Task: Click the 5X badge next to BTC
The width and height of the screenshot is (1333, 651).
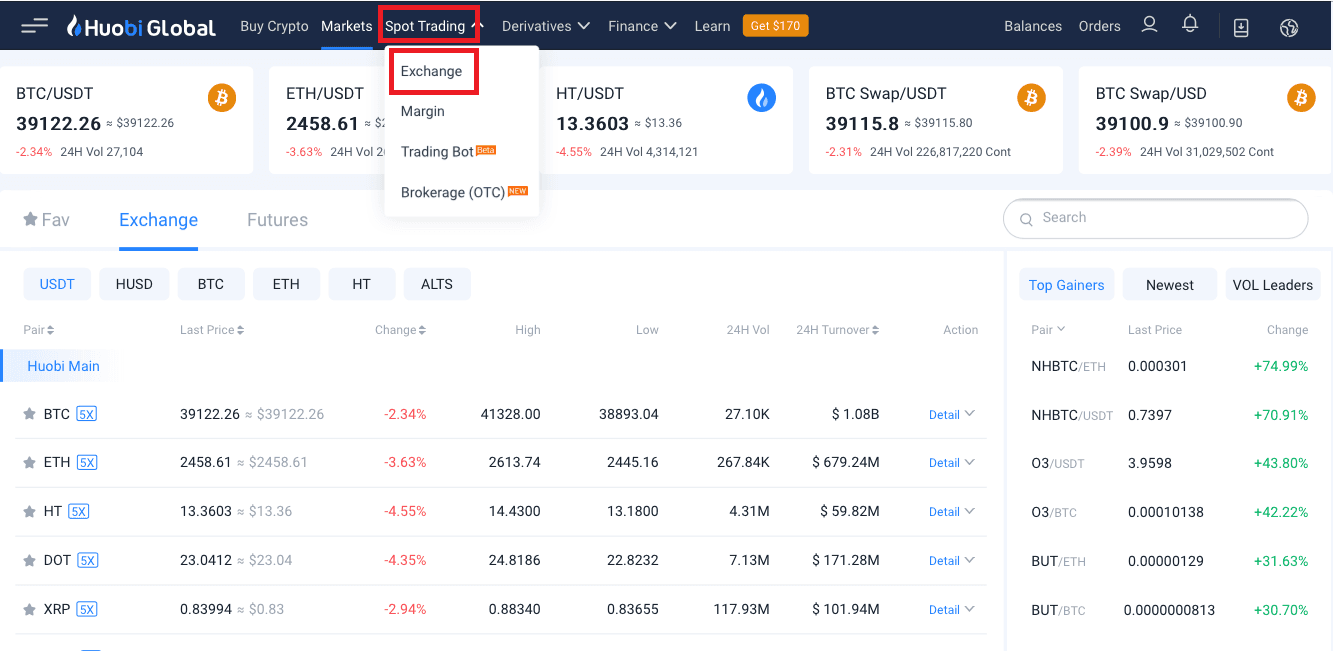Action: 86,414
